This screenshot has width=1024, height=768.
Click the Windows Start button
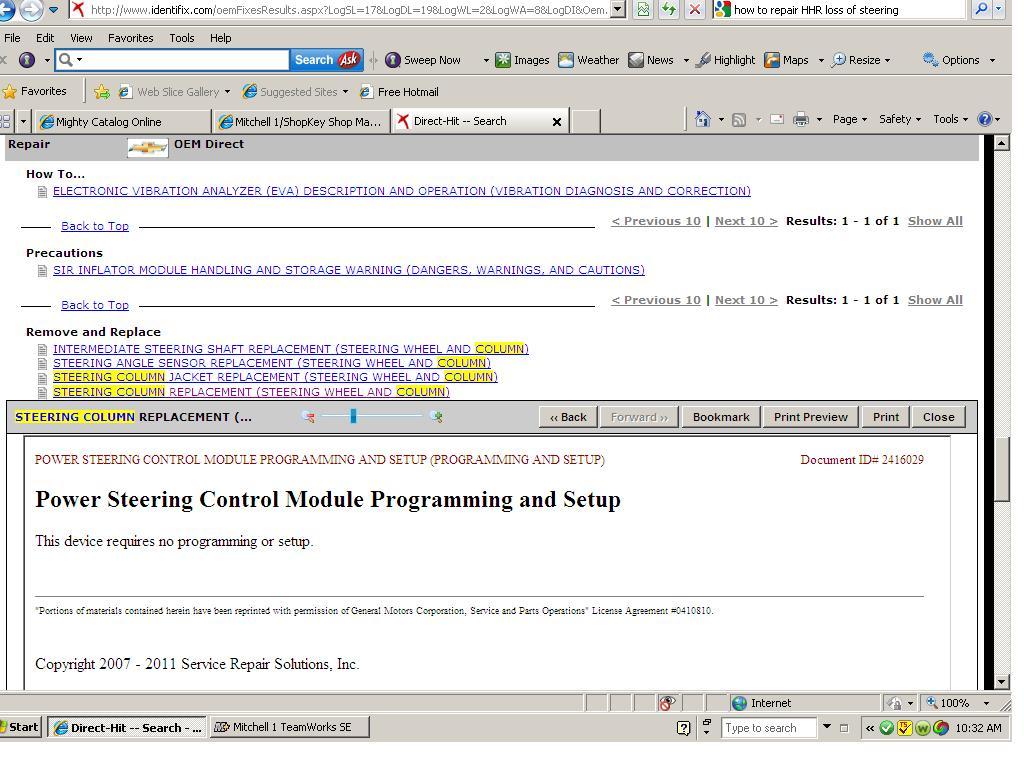[21, 728]
